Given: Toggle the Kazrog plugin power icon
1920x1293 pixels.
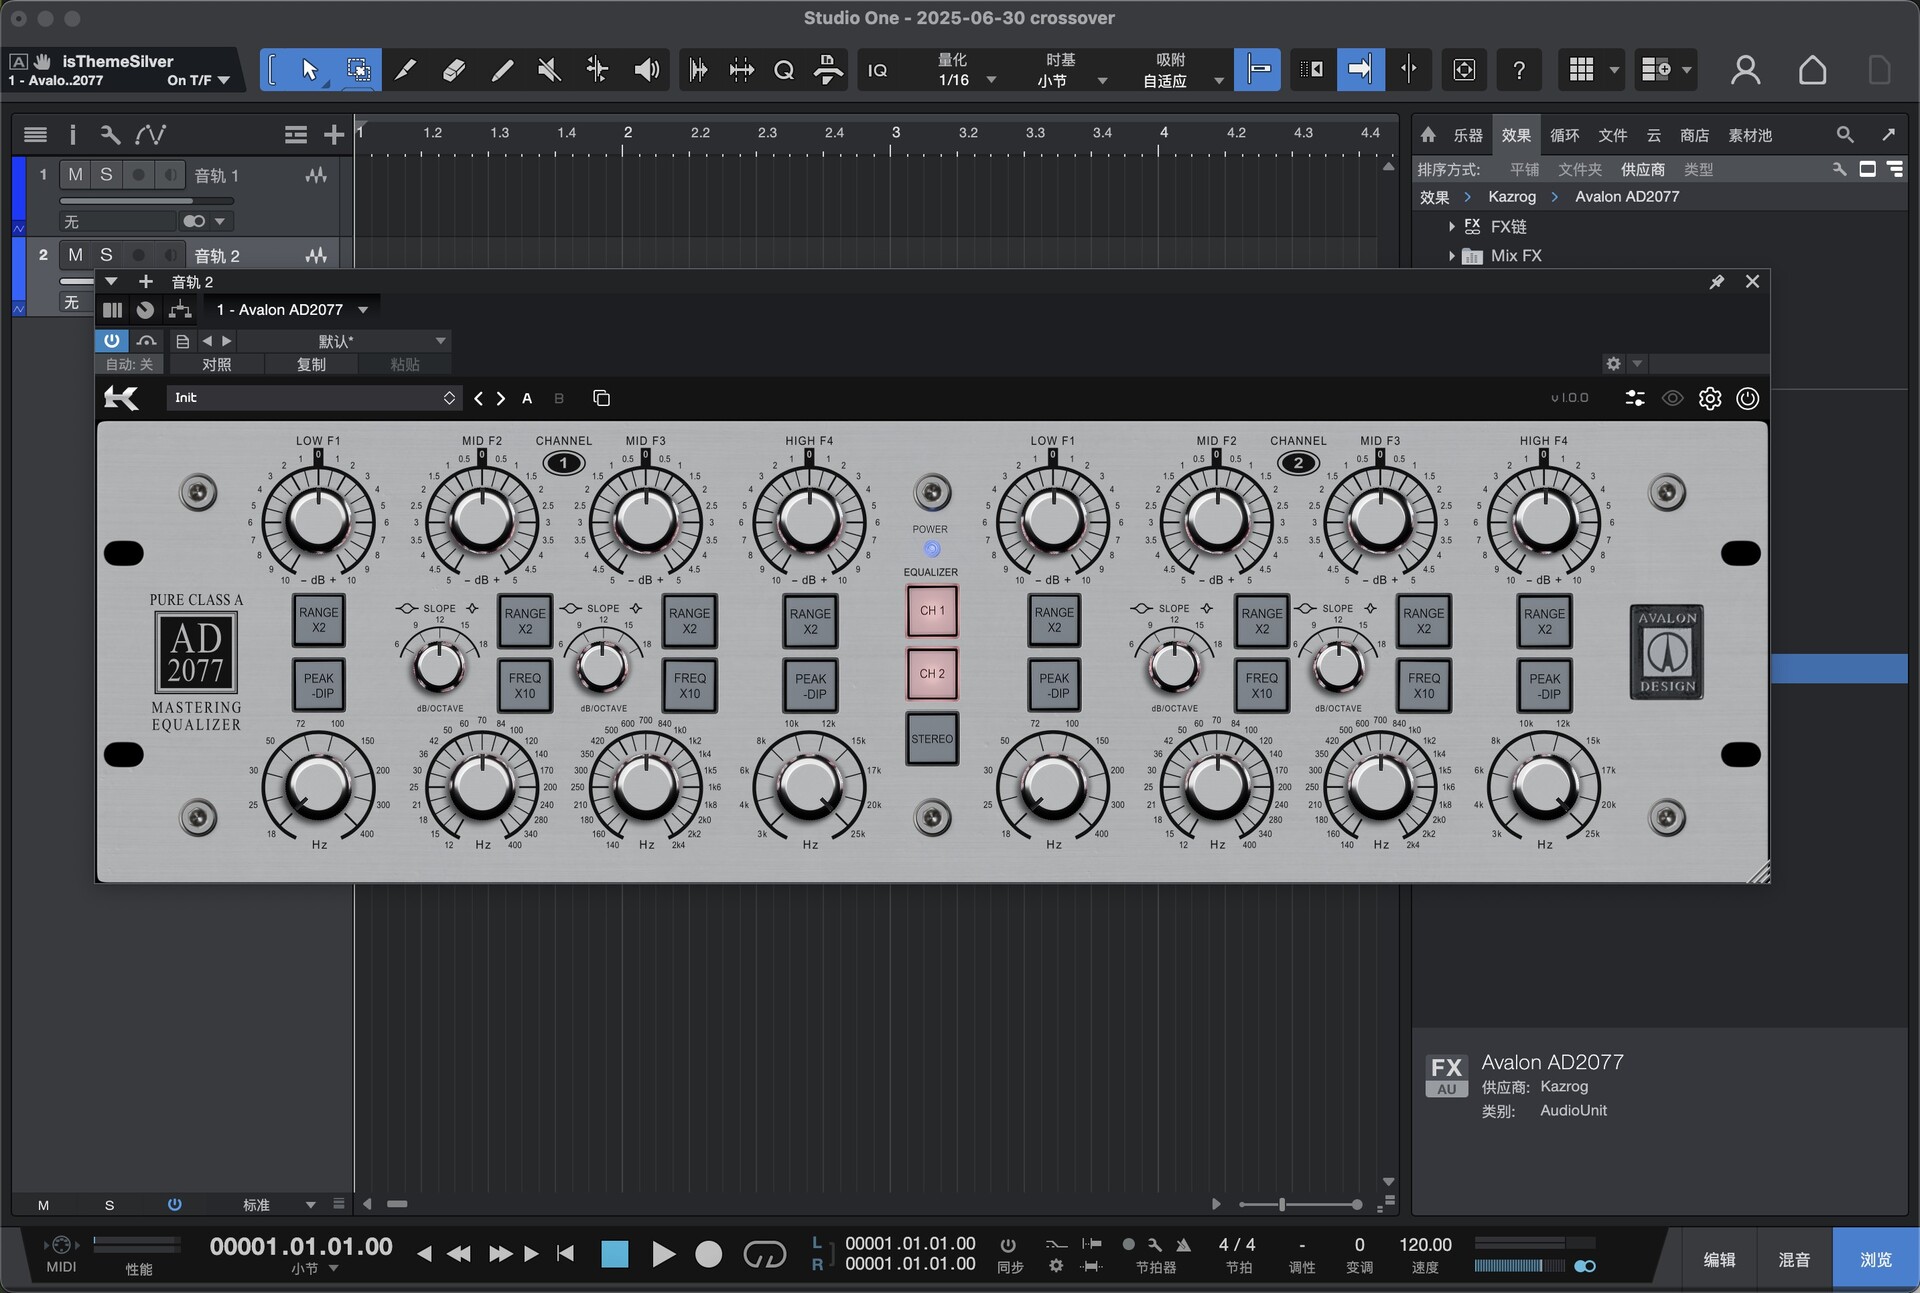Looking at the screenshot, I should [x=1747, y=398].
